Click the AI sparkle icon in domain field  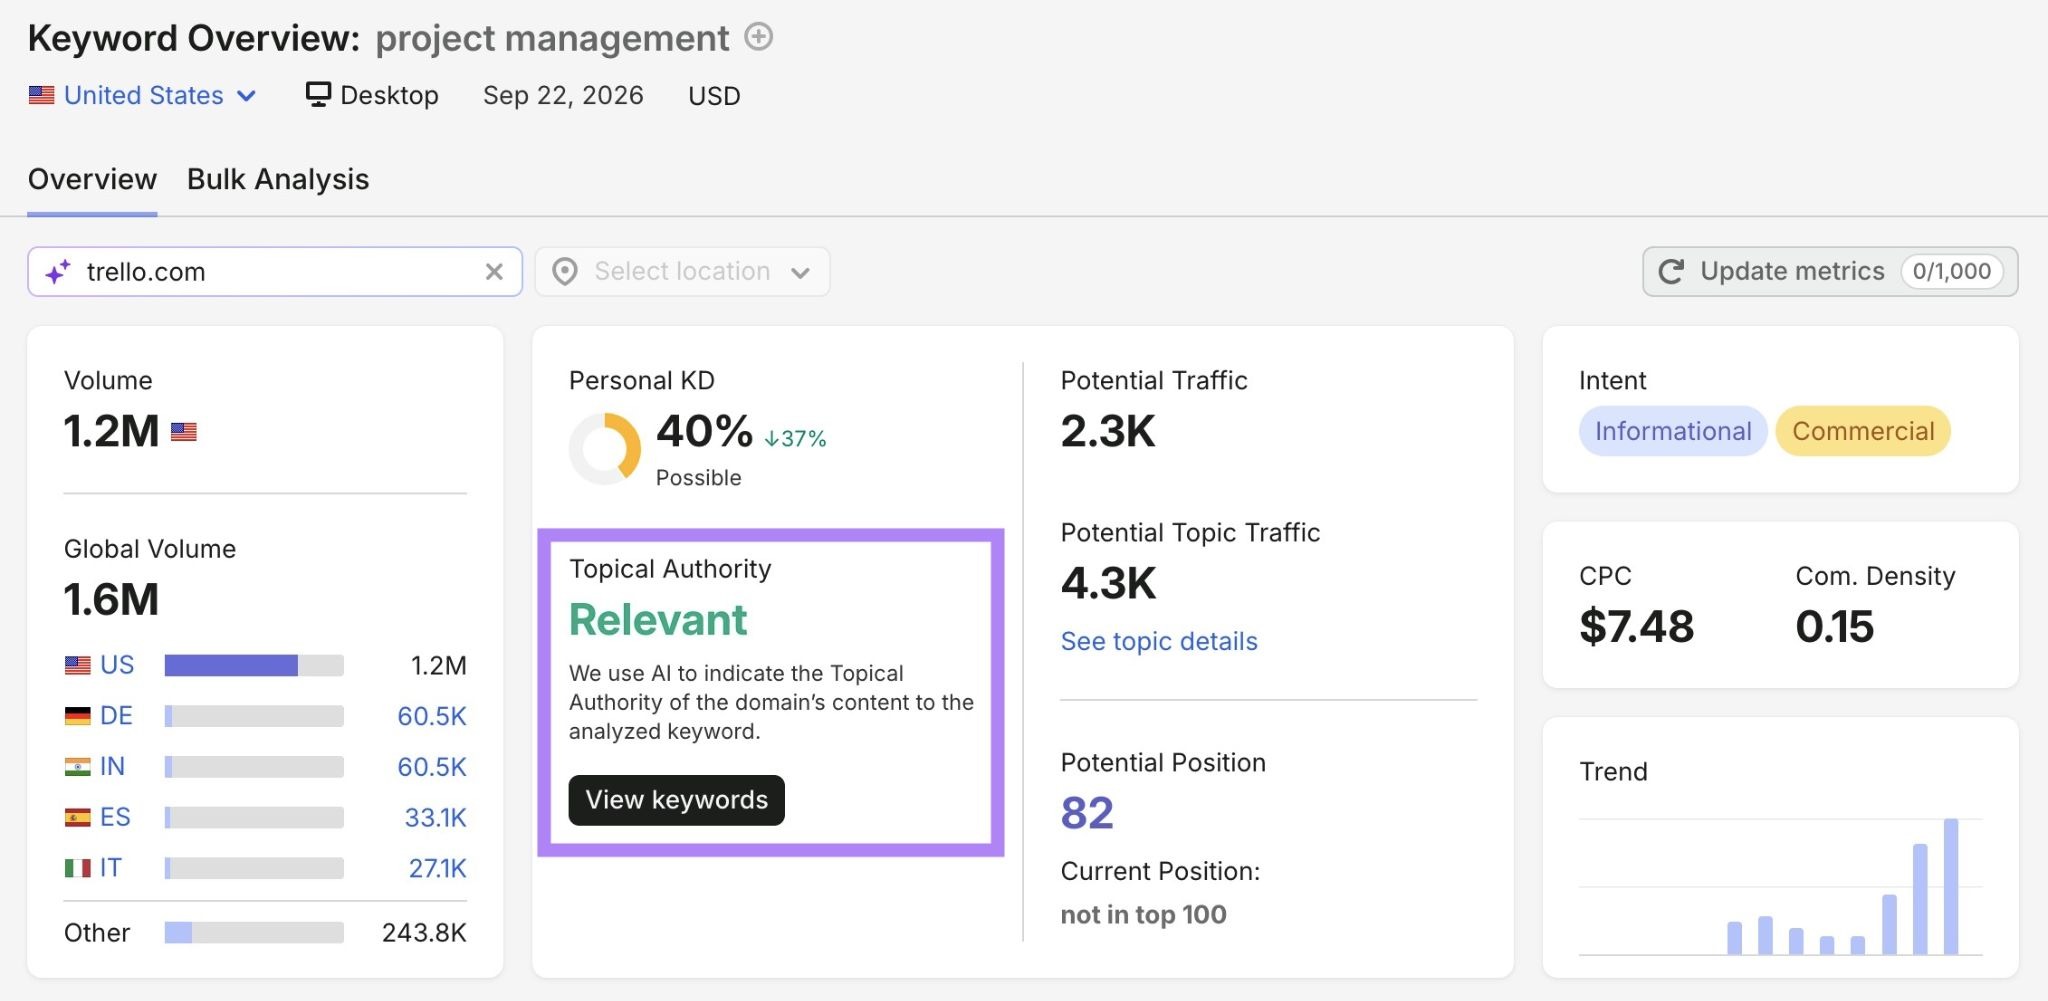(58, 272)
